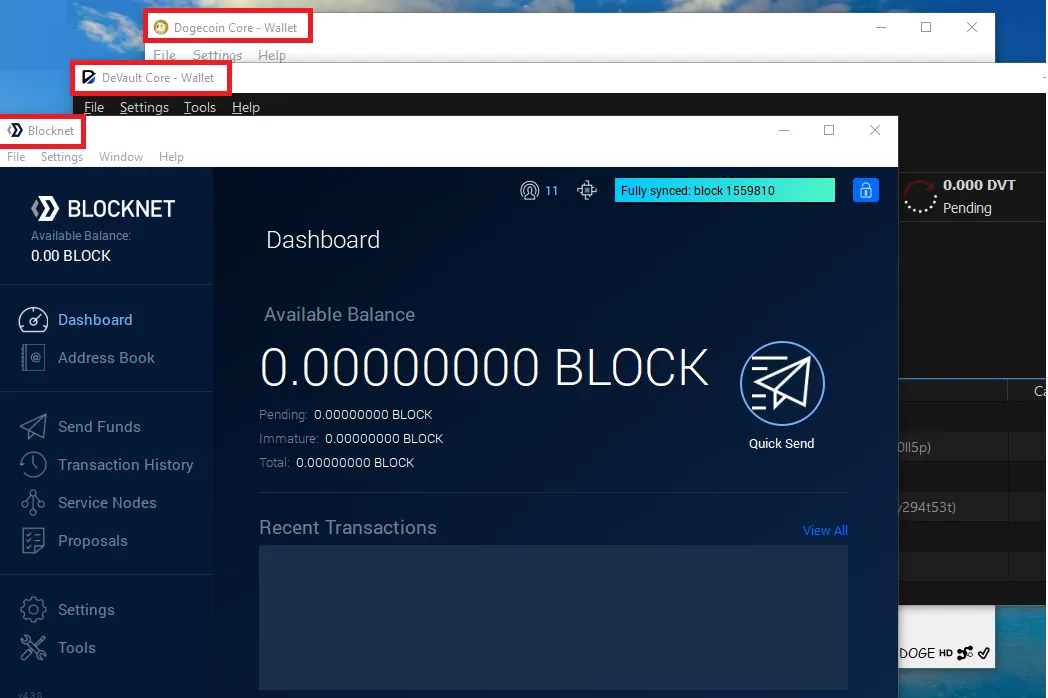
Task: Click the large 0.00000000 BLOCK available balance
Action: point(484,368)
